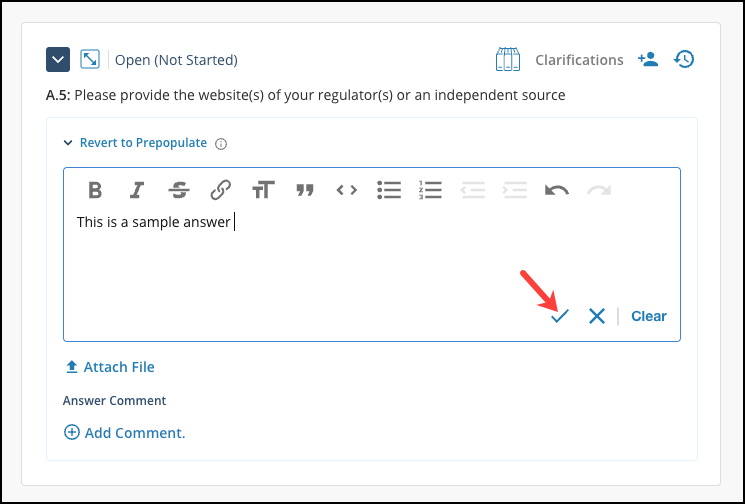Click the expand question fullscreen icon
745x504 pixels.
point(90,59)
